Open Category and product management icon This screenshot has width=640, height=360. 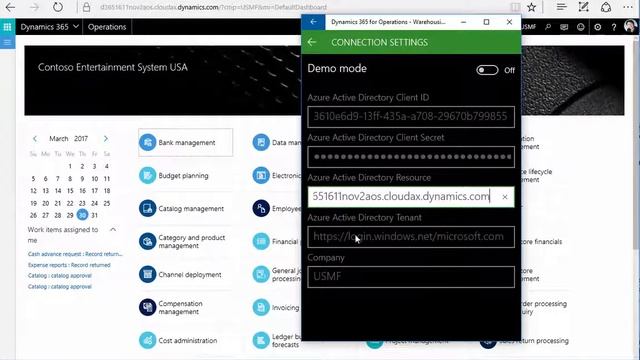147,241
